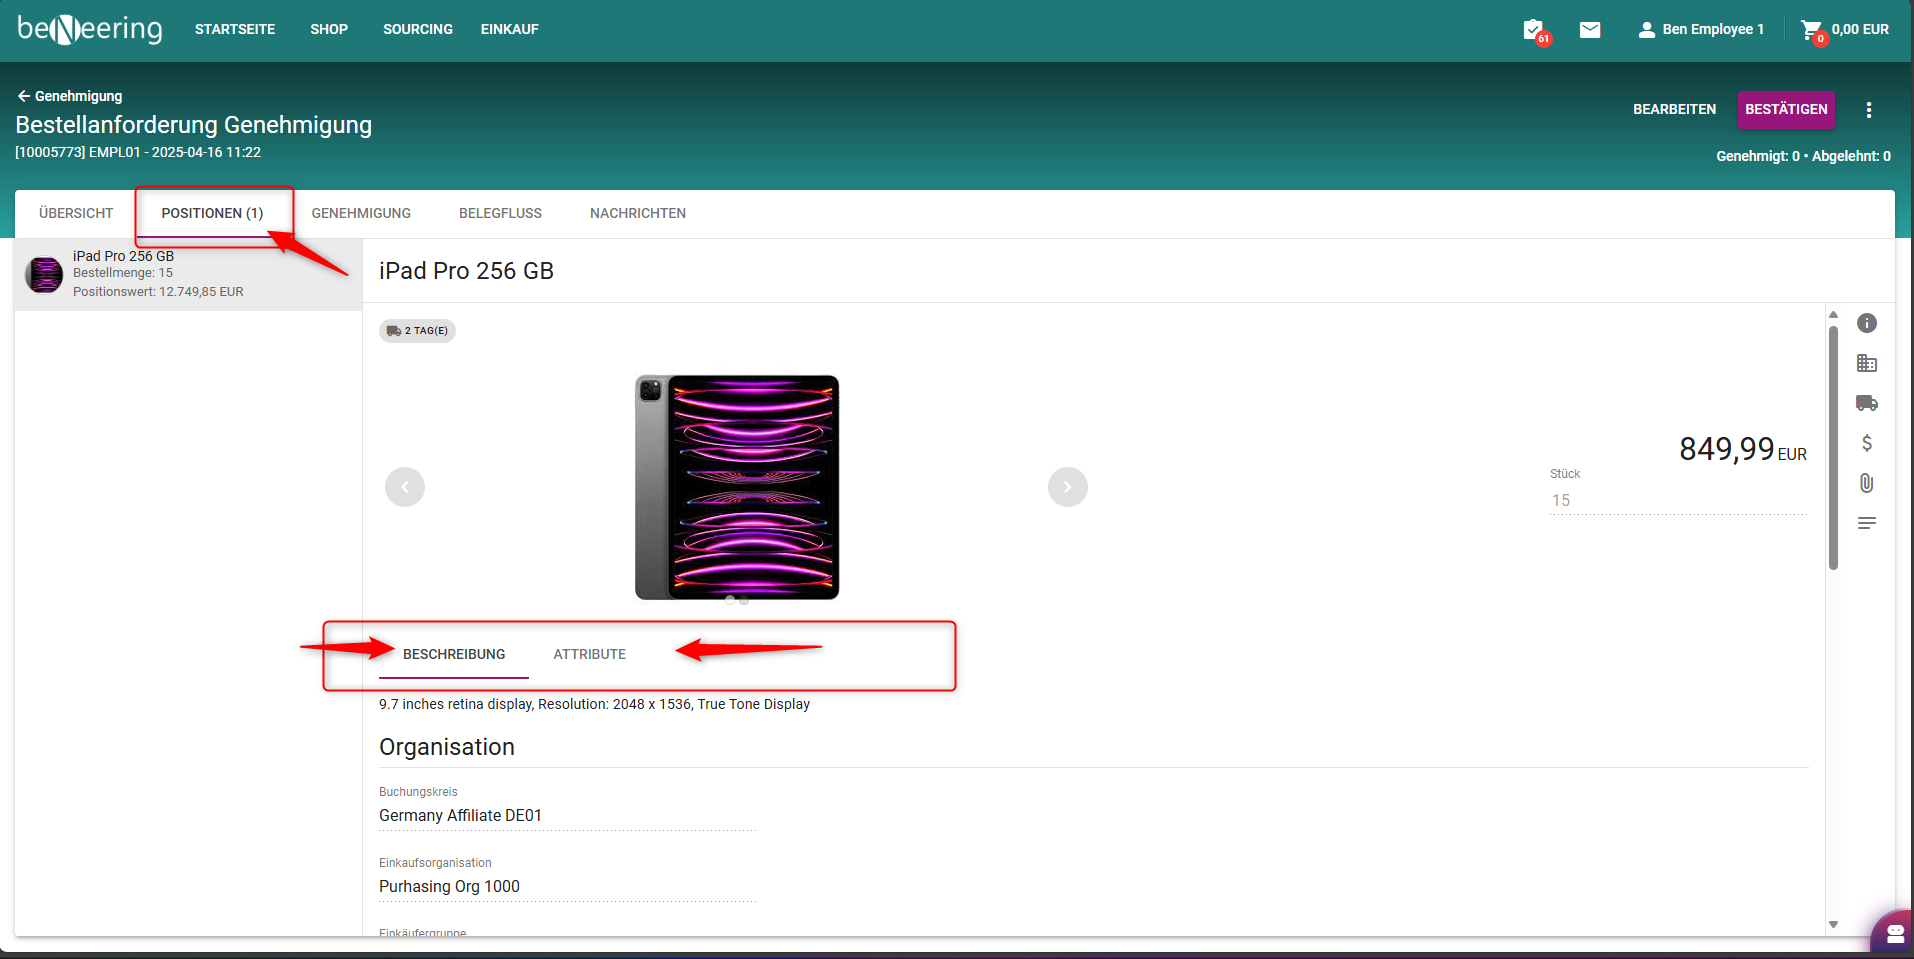
Task: Click the Stück quantity field showing 15
Action: pyautogui.click(x=1678, y=500)
